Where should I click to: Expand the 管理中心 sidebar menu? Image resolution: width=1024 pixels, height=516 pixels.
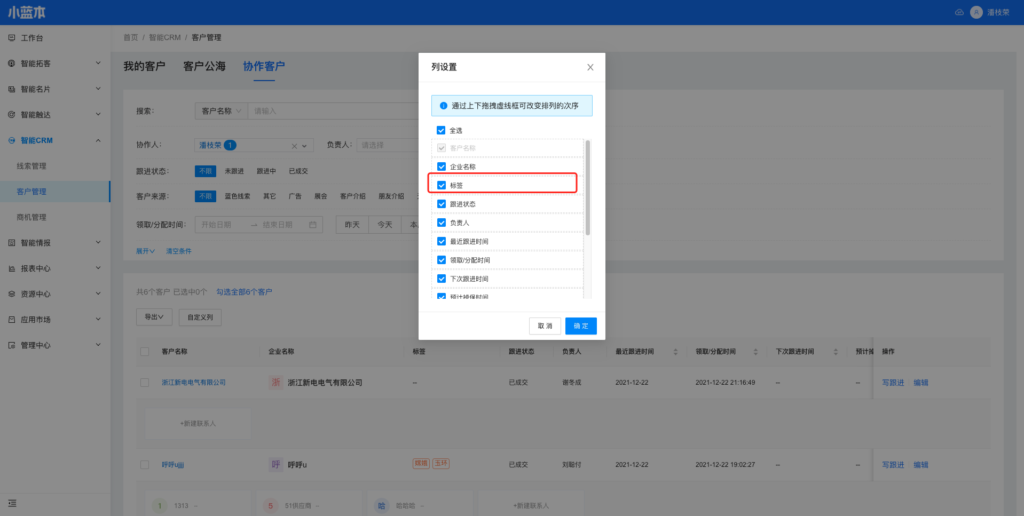coord(98,345)
